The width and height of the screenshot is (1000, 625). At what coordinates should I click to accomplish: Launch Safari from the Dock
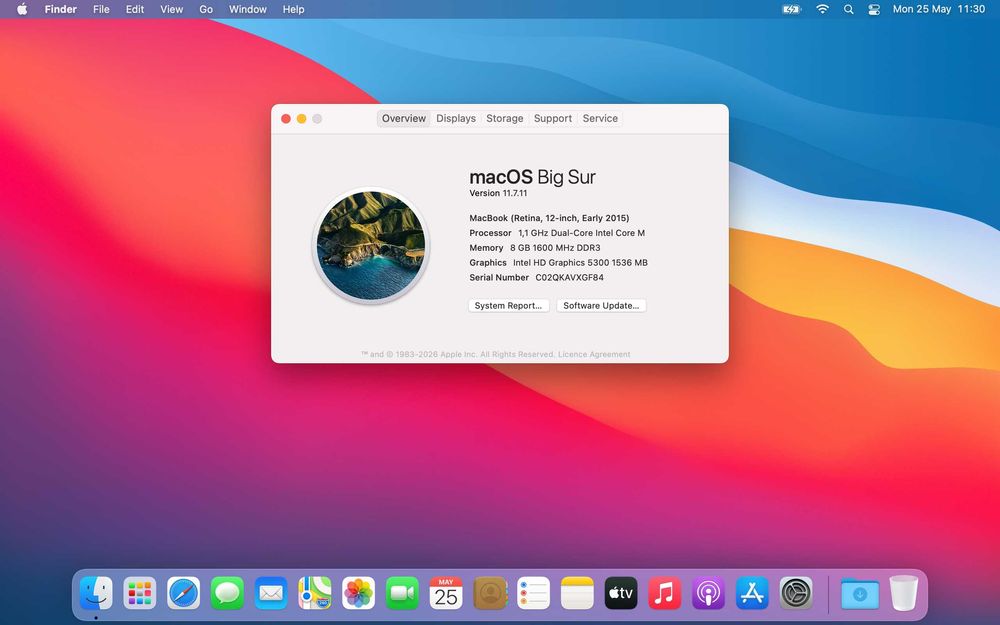[184, 593]
